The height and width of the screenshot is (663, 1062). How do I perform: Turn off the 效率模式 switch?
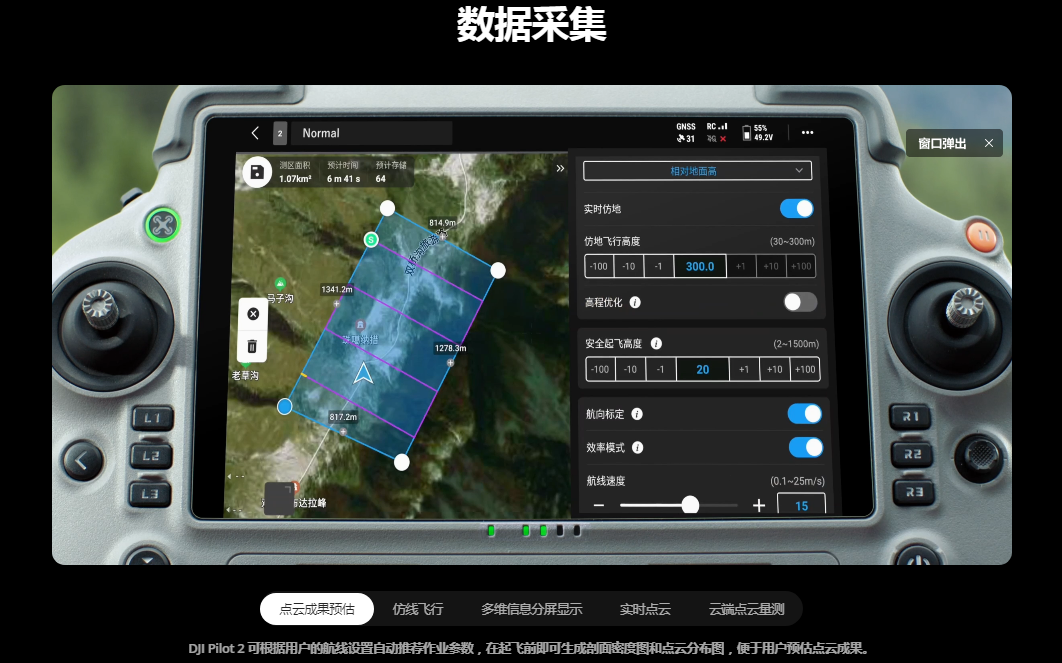coord(805,447)
